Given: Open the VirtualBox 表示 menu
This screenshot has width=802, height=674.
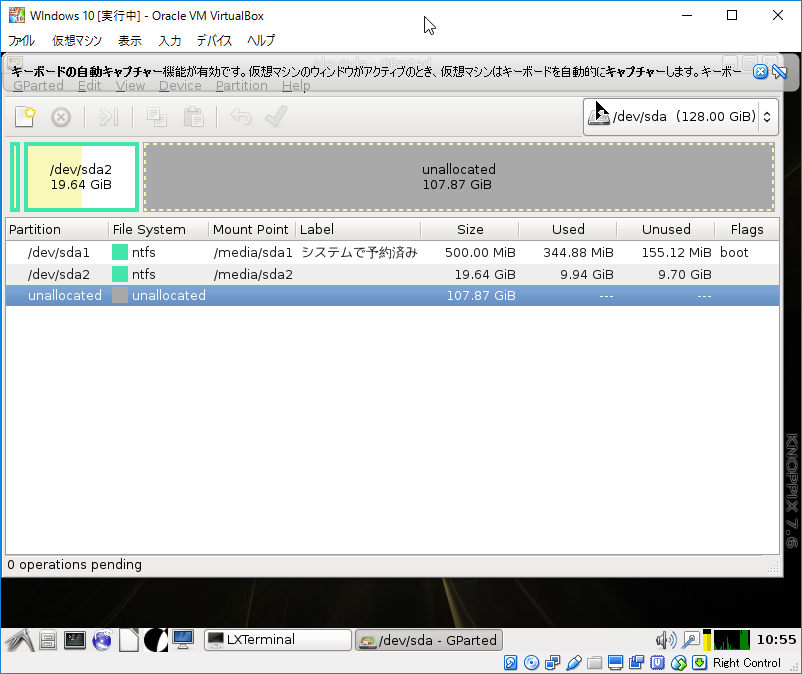Looking at the screenshot, I should 130,40.
